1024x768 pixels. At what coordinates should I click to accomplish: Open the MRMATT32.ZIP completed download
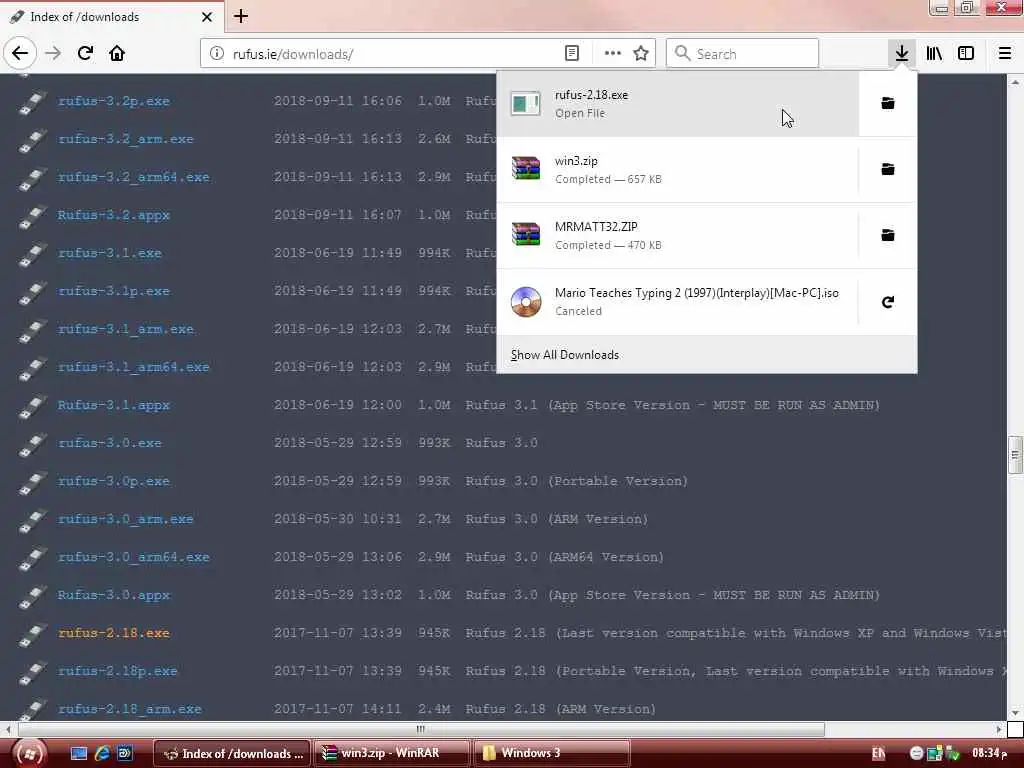click(678, 235)
